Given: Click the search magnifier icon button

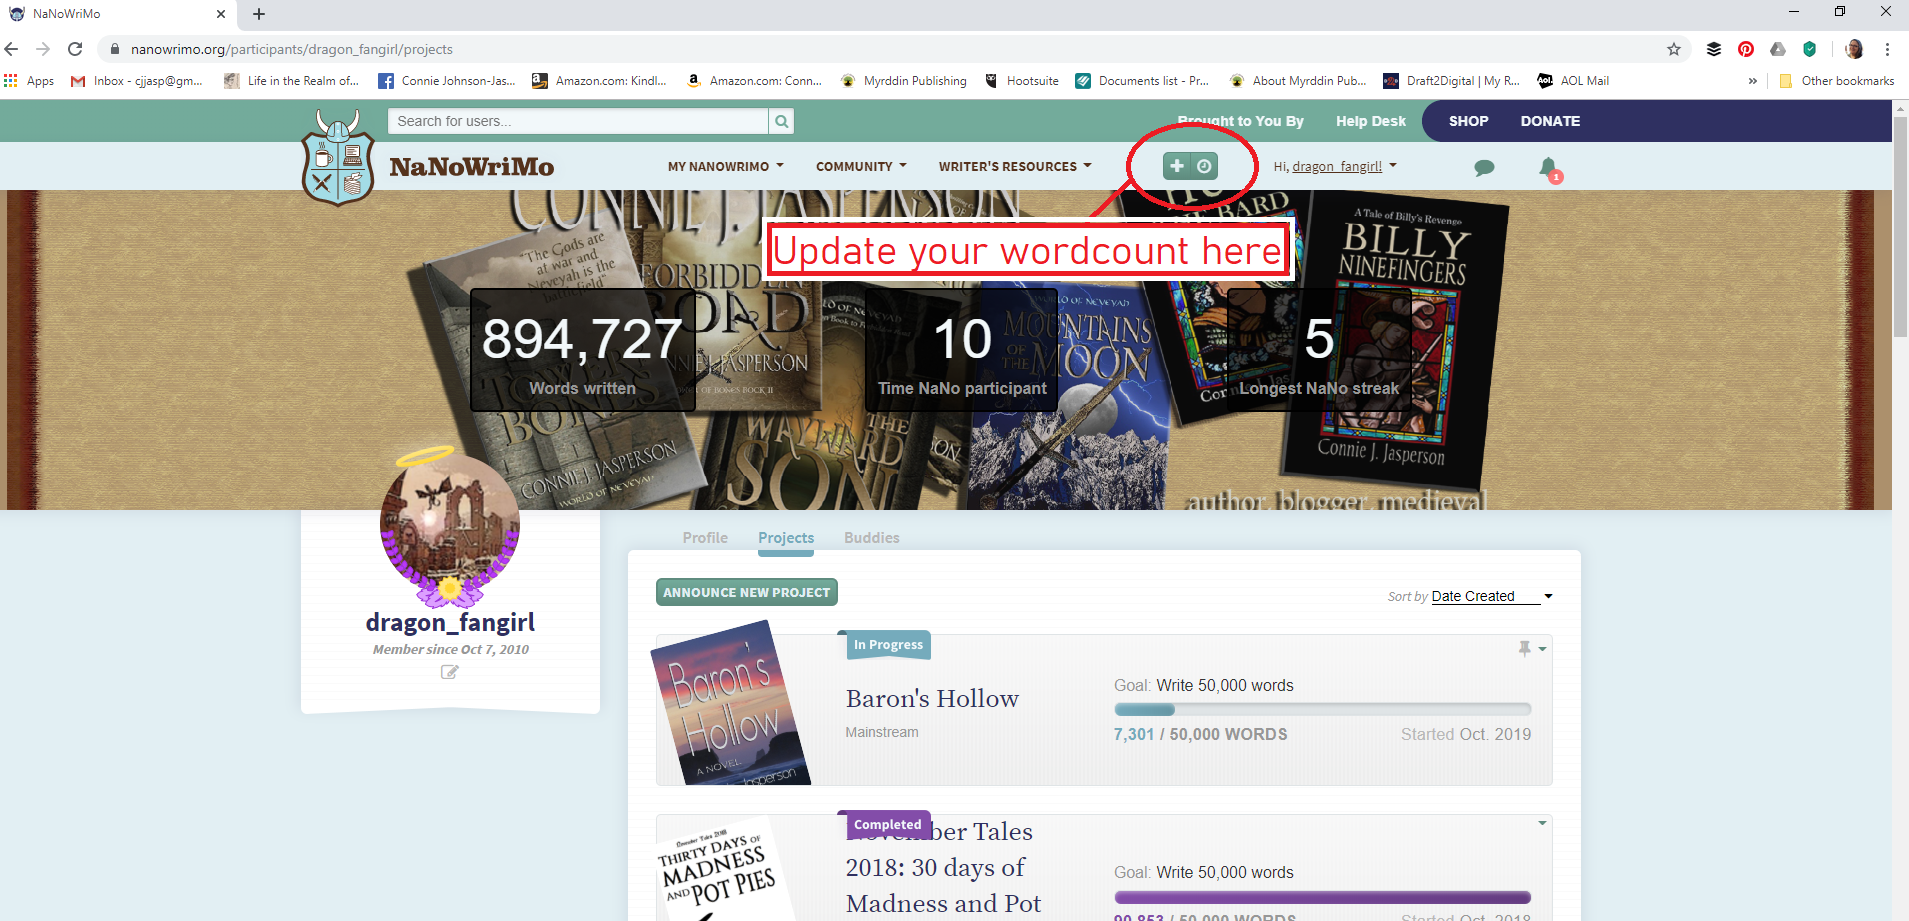Looking at the screenshot, I should [781, 121].
